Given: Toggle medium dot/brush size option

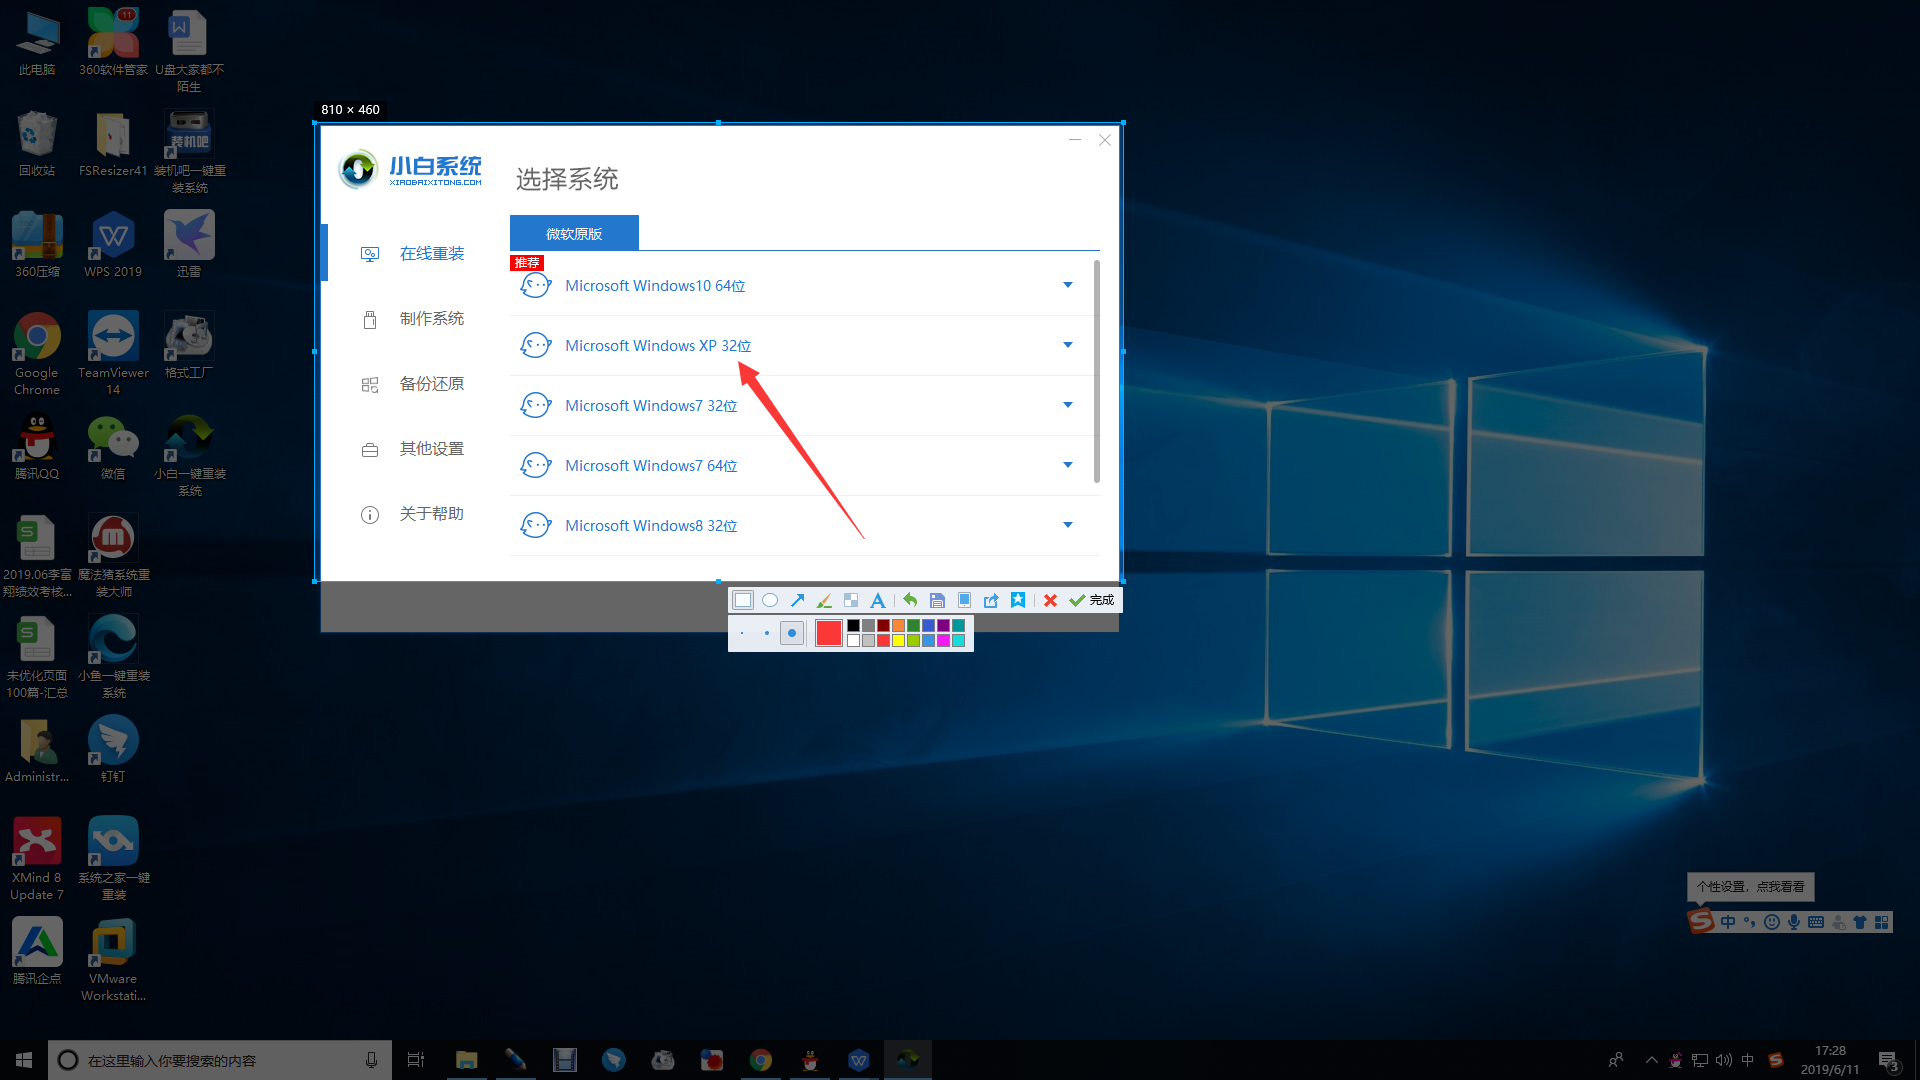Looking at the screenshot, I should click(x=766, y=633).
